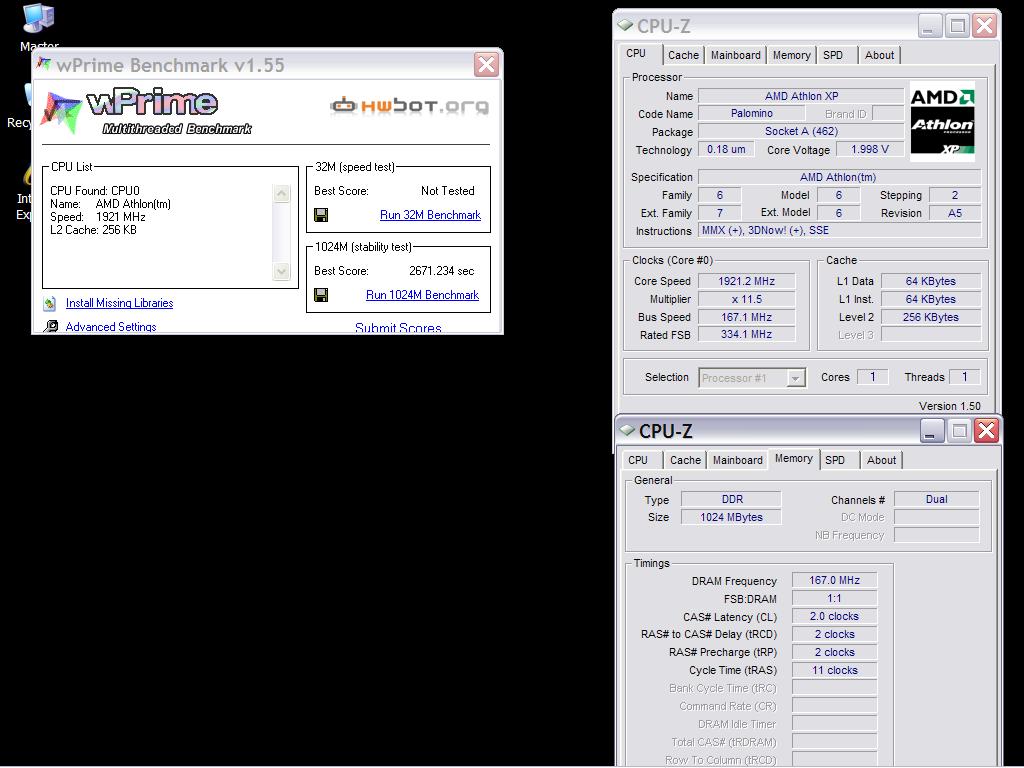Minimize the upper CPU-Z window
The height and width of the screenshot is (768, 1024).
(x=929, y=25)
